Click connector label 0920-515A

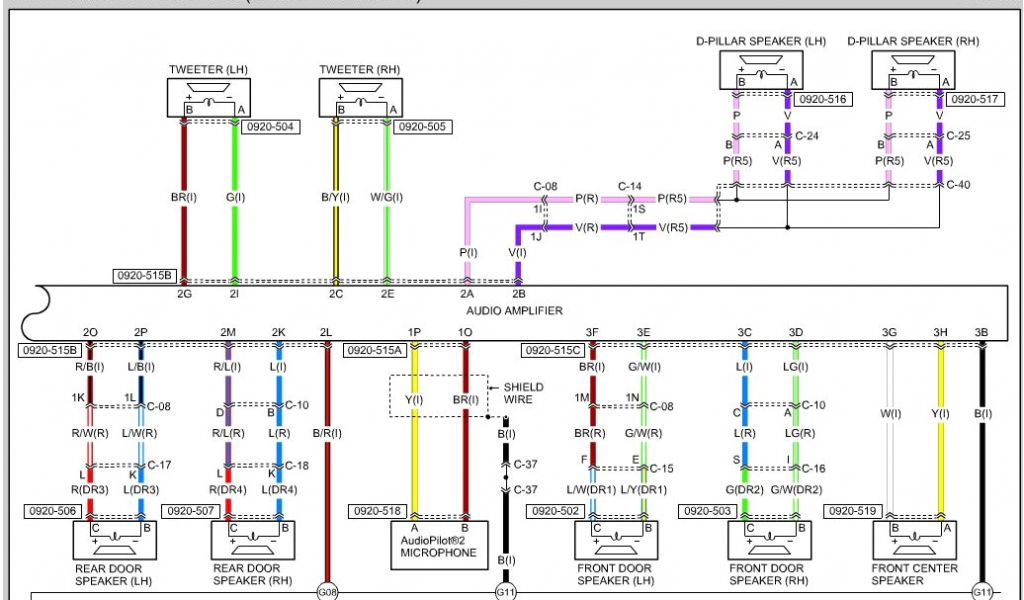tap(374, 350)
